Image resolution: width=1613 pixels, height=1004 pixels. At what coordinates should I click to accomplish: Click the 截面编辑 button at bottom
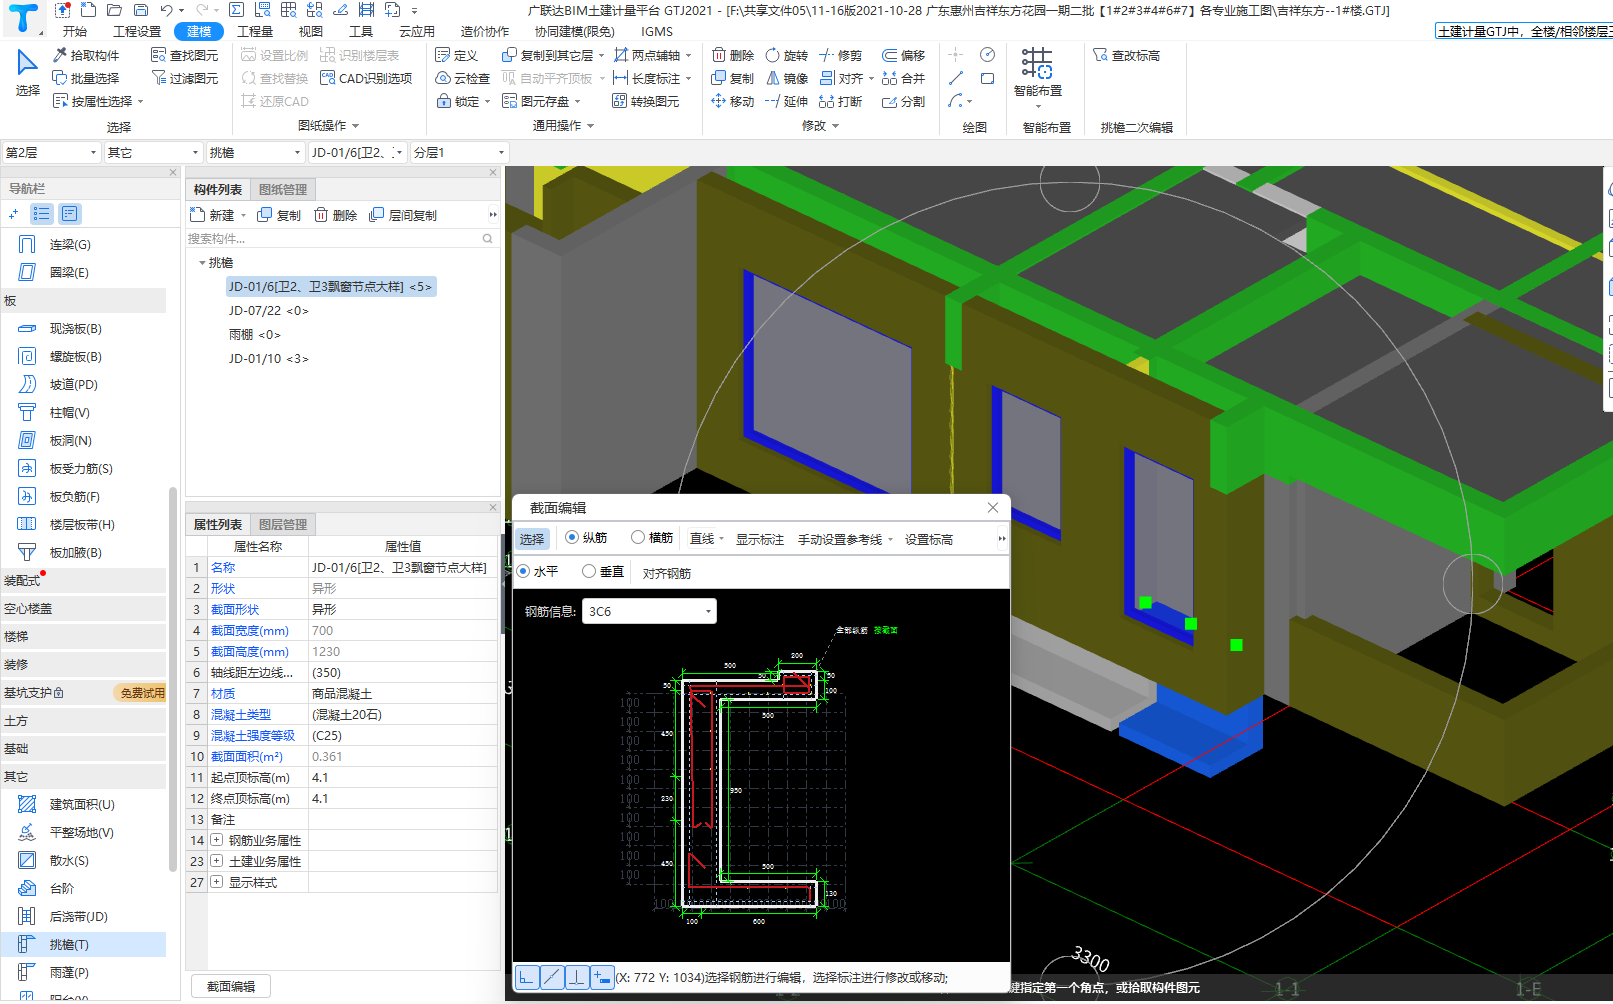click(x=231, y=986)
